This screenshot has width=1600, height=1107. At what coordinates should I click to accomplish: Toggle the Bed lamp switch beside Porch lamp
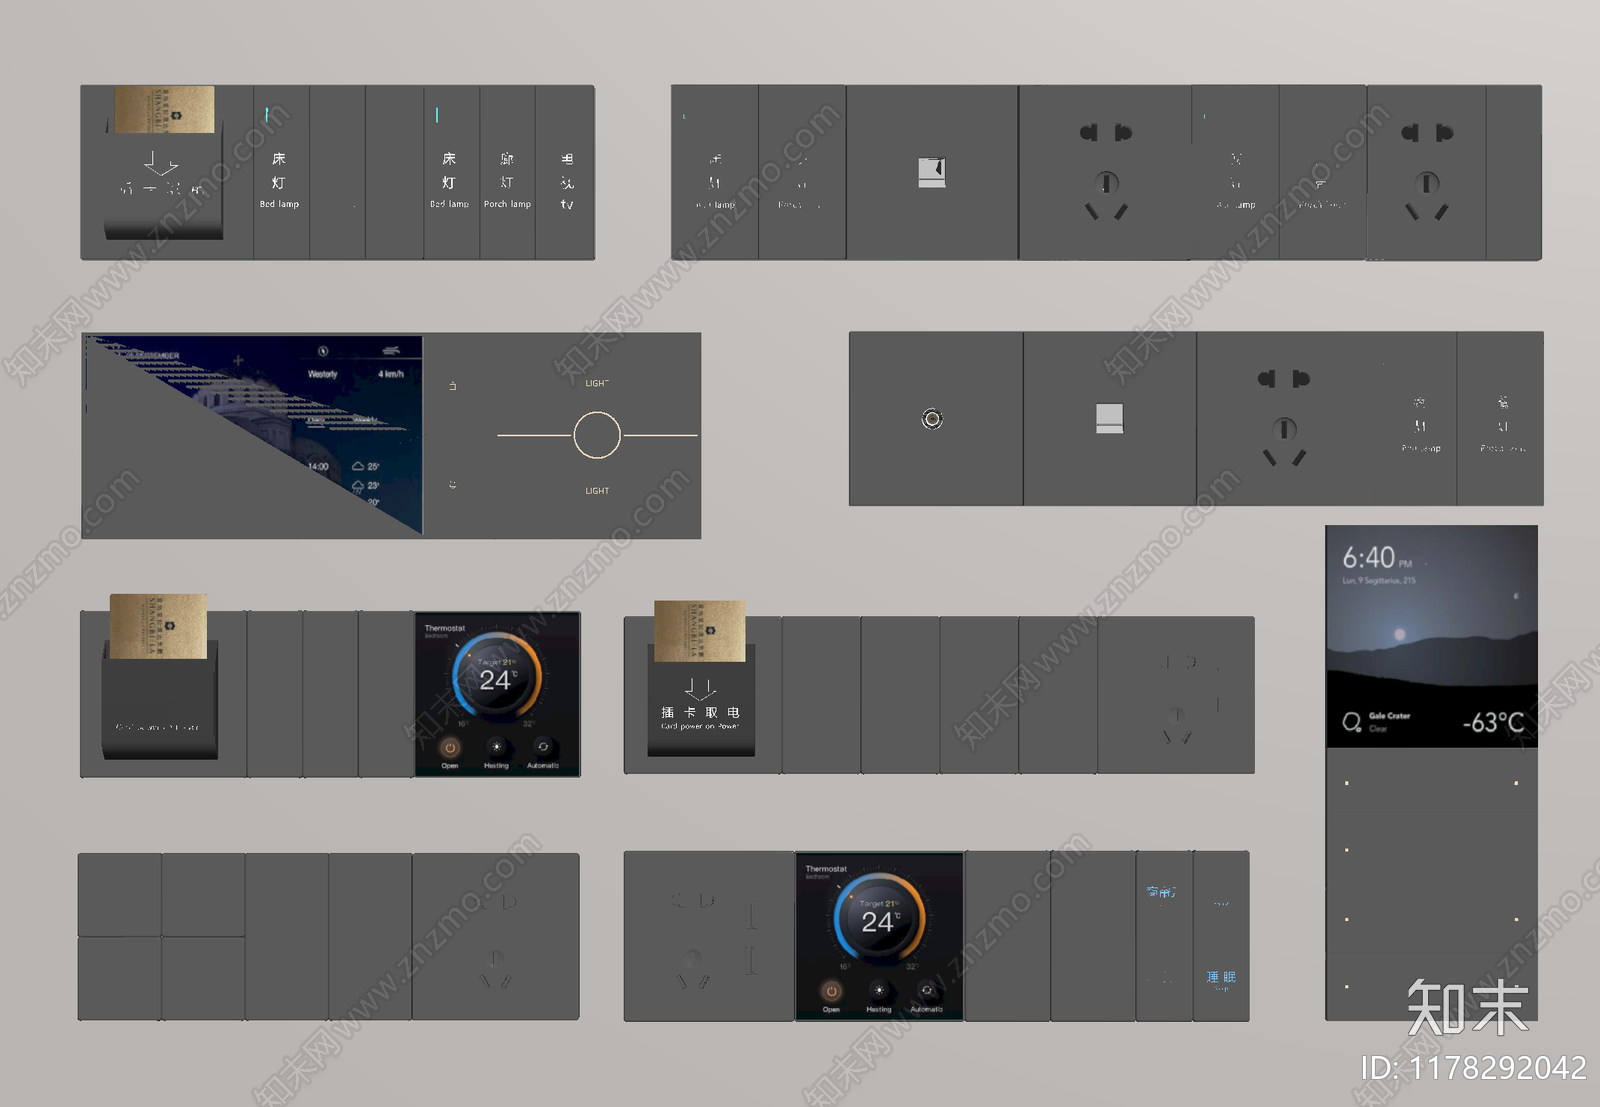450,173
